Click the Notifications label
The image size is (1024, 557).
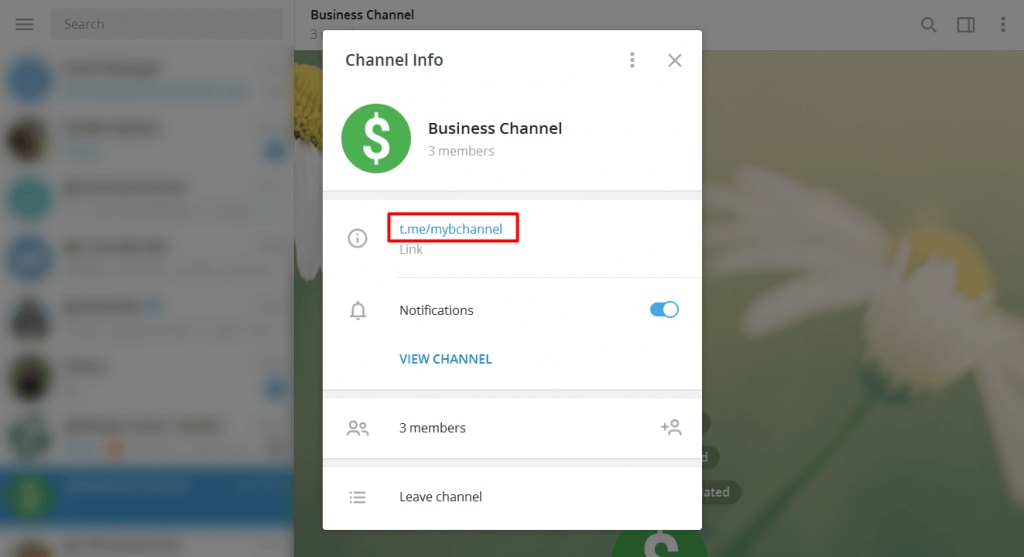pyautogui.click(x=436, y=310)
